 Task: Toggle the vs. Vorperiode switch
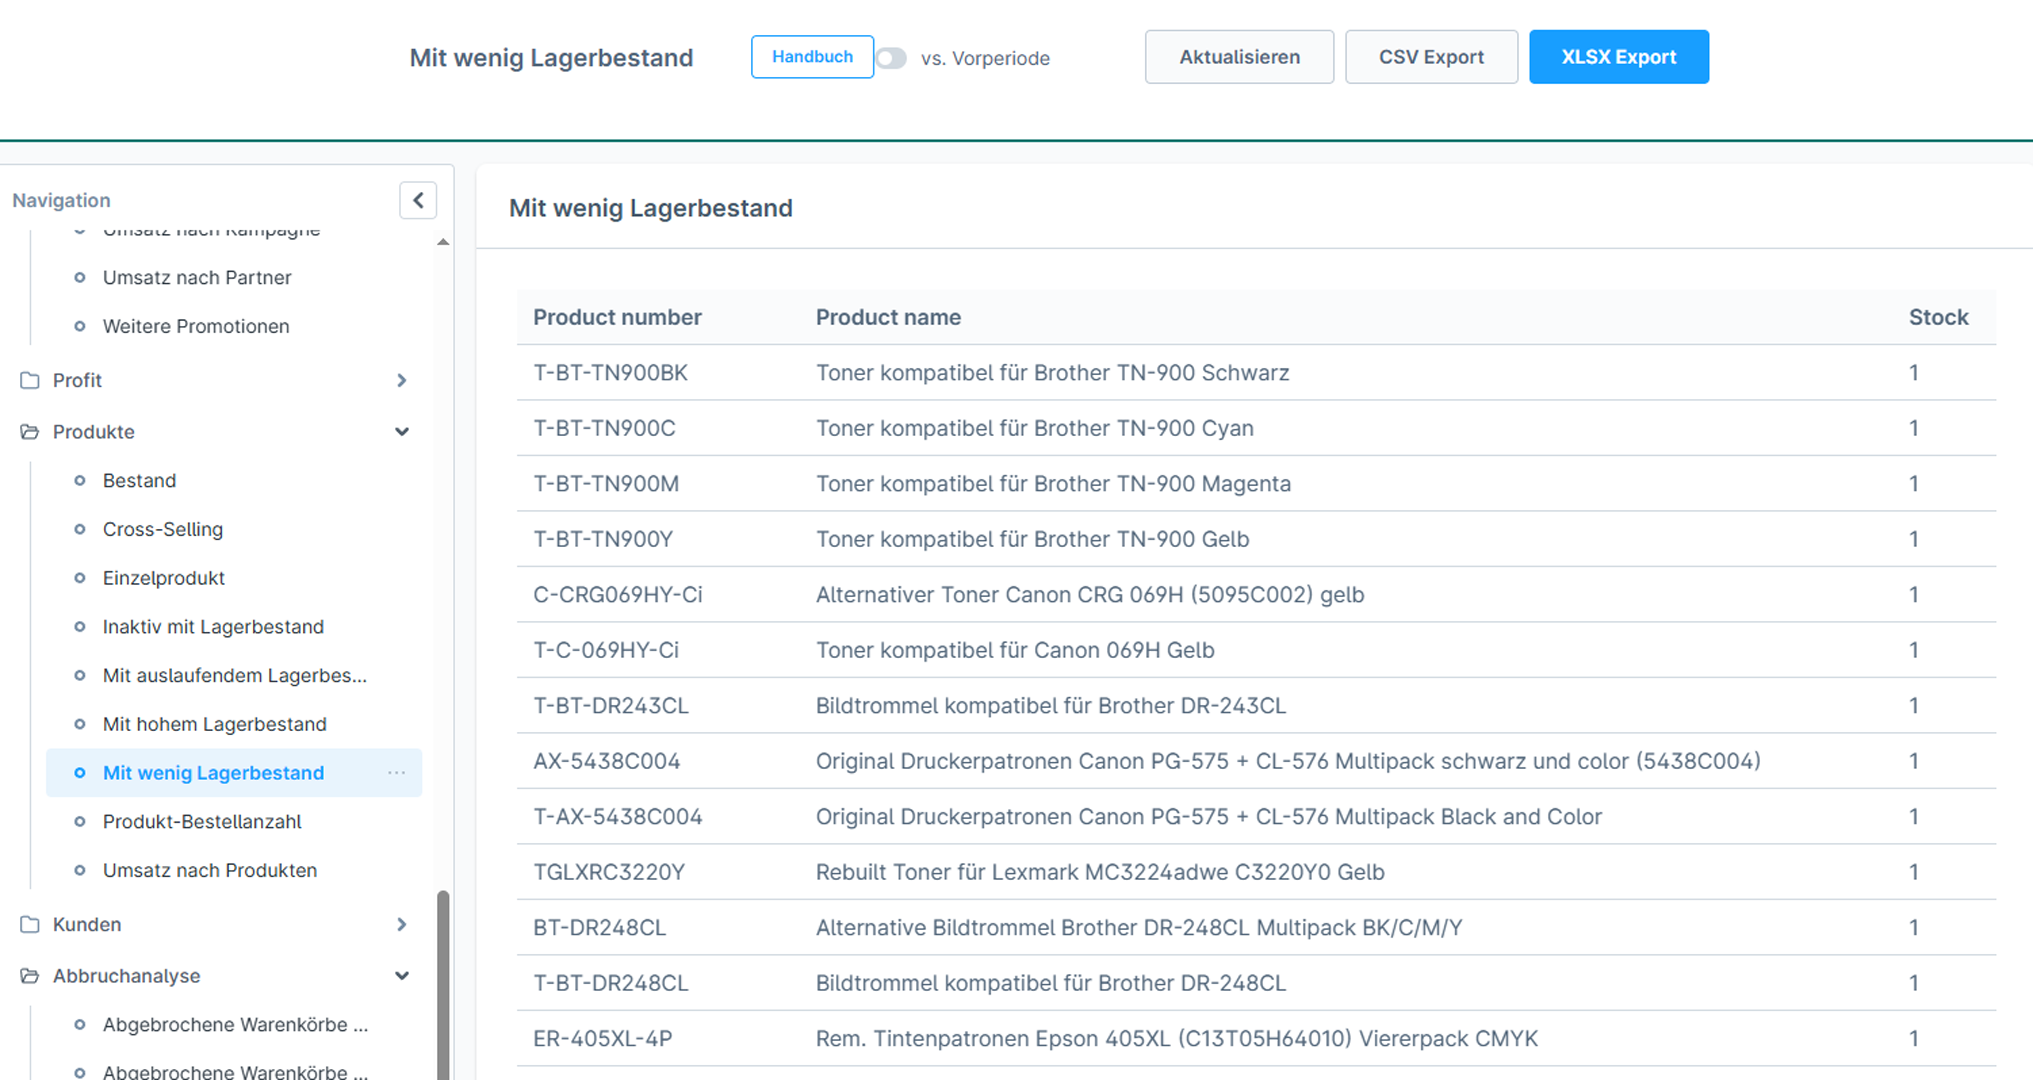tap(891, 58)
